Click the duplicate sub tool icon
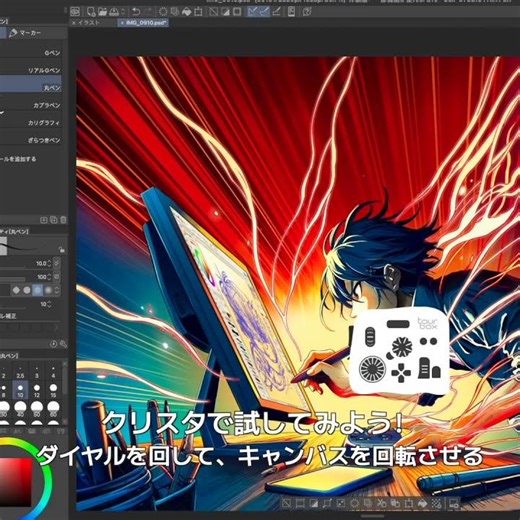 tap(54, 220)
